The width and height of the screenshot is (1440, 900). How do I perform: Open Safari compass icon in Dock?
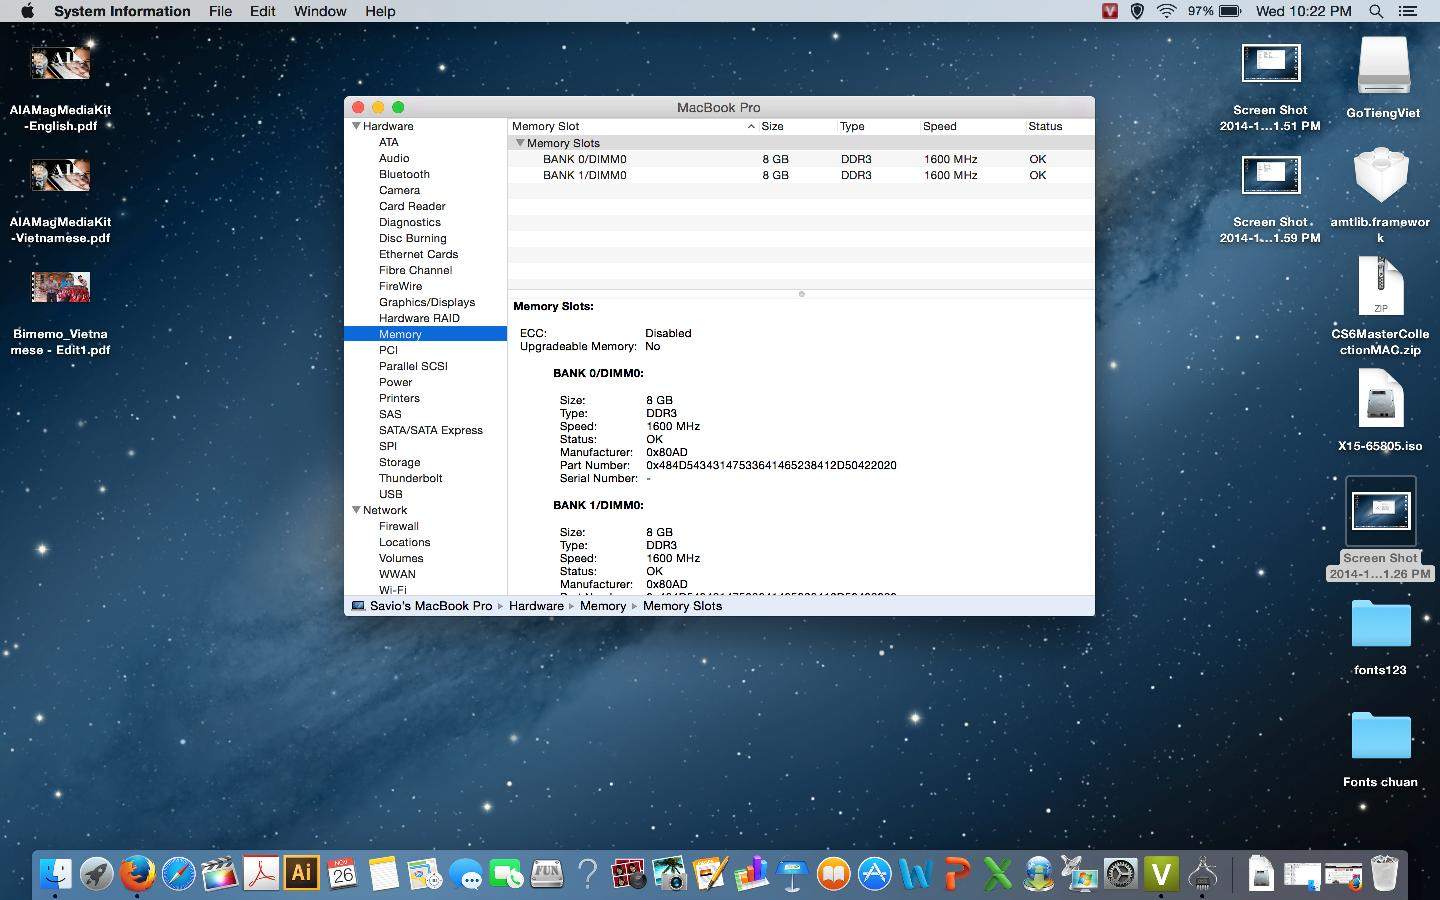(179, 874)
